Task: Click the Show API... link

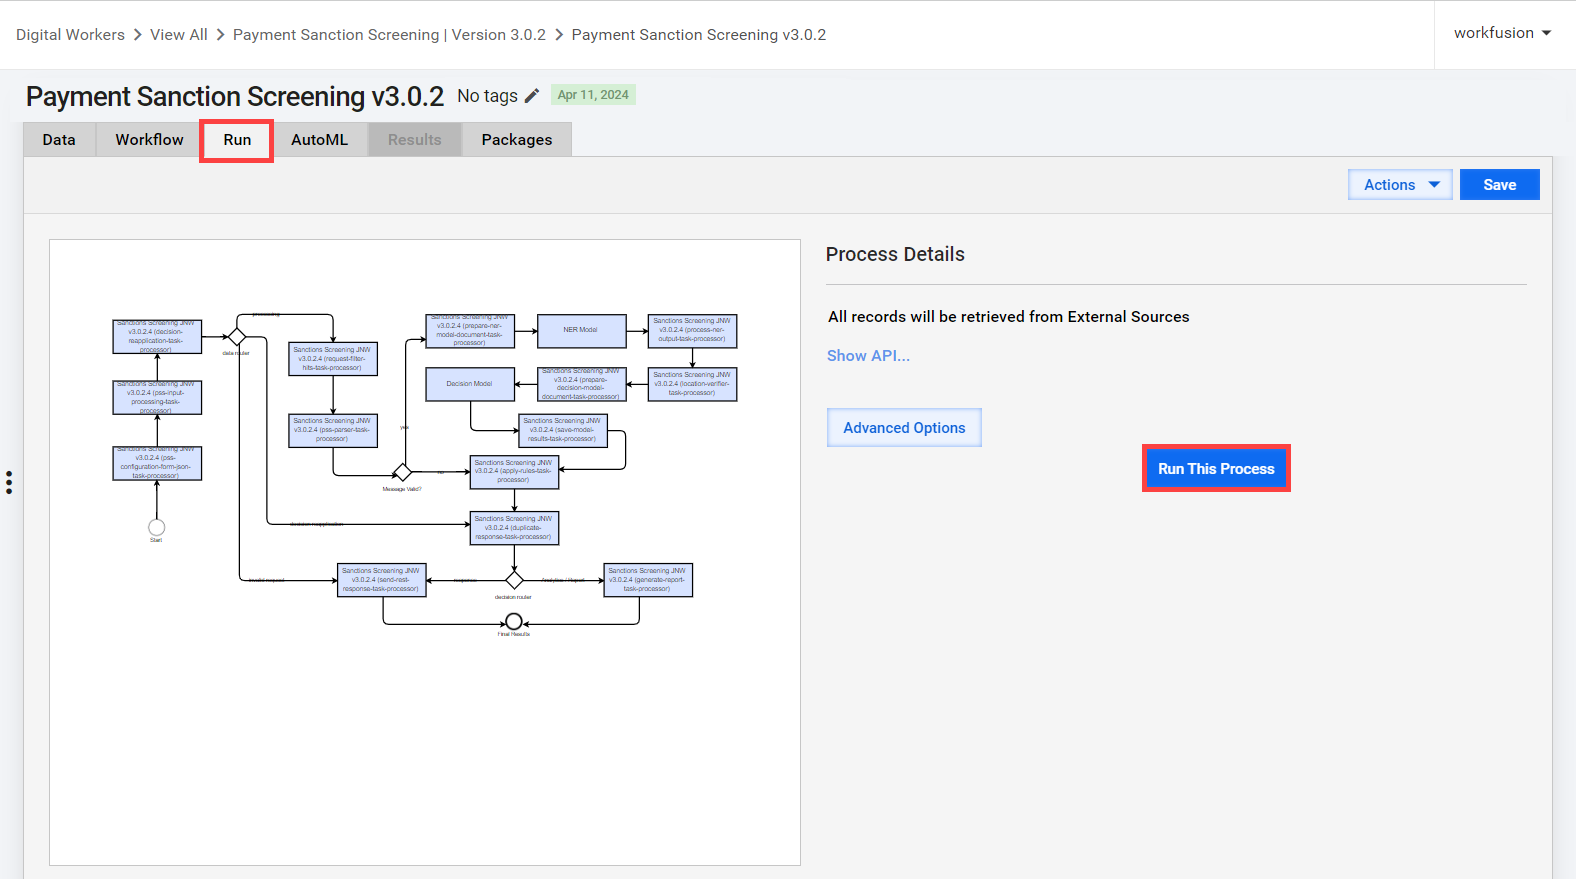Action: pos(868,356)
